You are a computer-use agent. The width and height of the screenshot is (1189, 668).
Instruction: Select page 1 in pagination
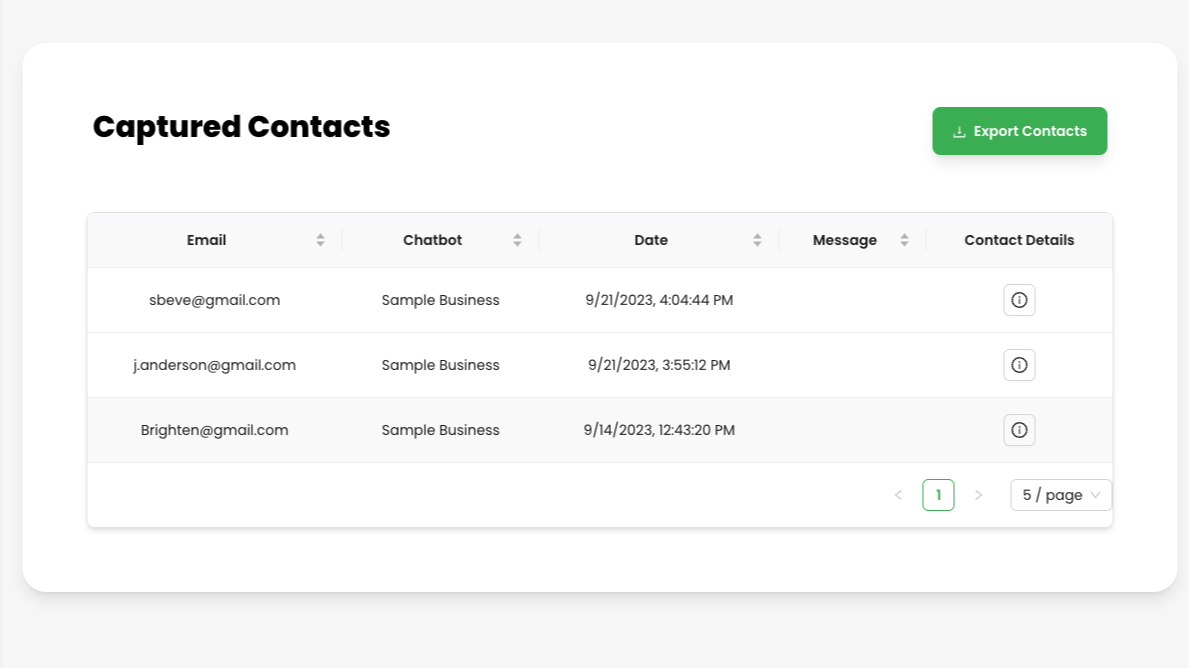point(938,494)
